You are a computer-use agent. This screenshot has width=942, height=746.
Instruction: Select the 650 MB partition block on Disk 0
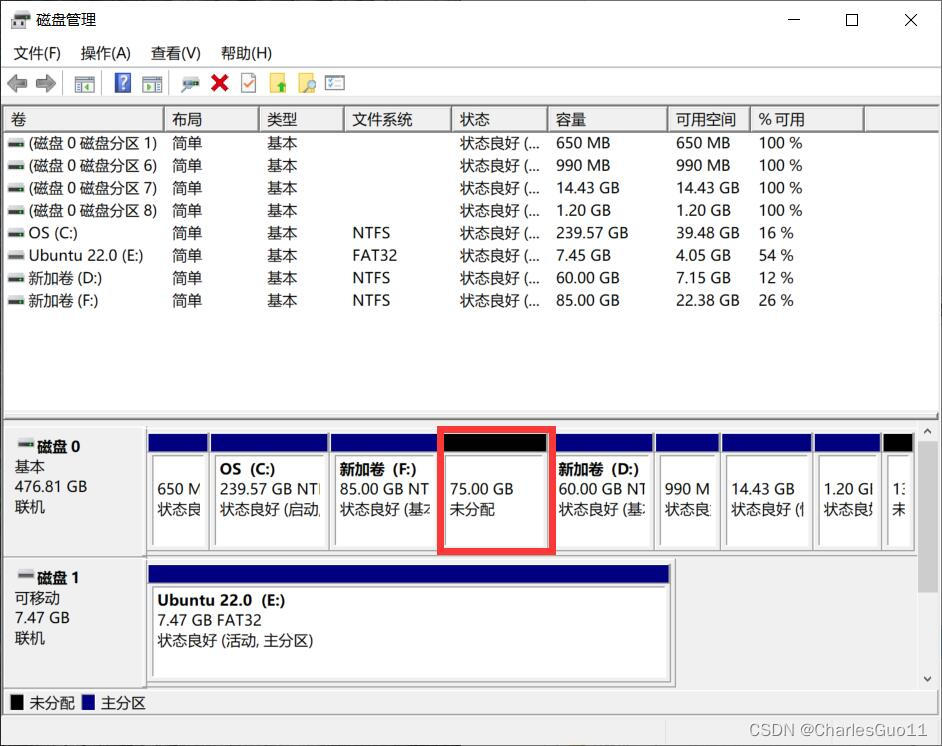click(178, 491)
